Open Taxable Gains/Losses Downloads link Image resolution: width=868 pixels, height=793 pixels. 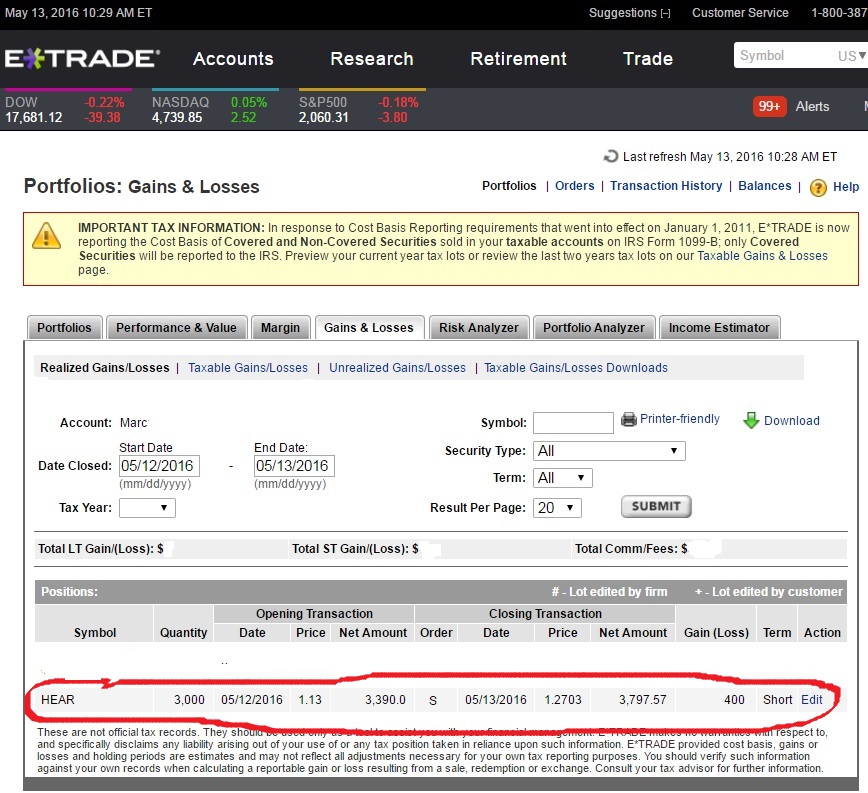coord(576,368)
